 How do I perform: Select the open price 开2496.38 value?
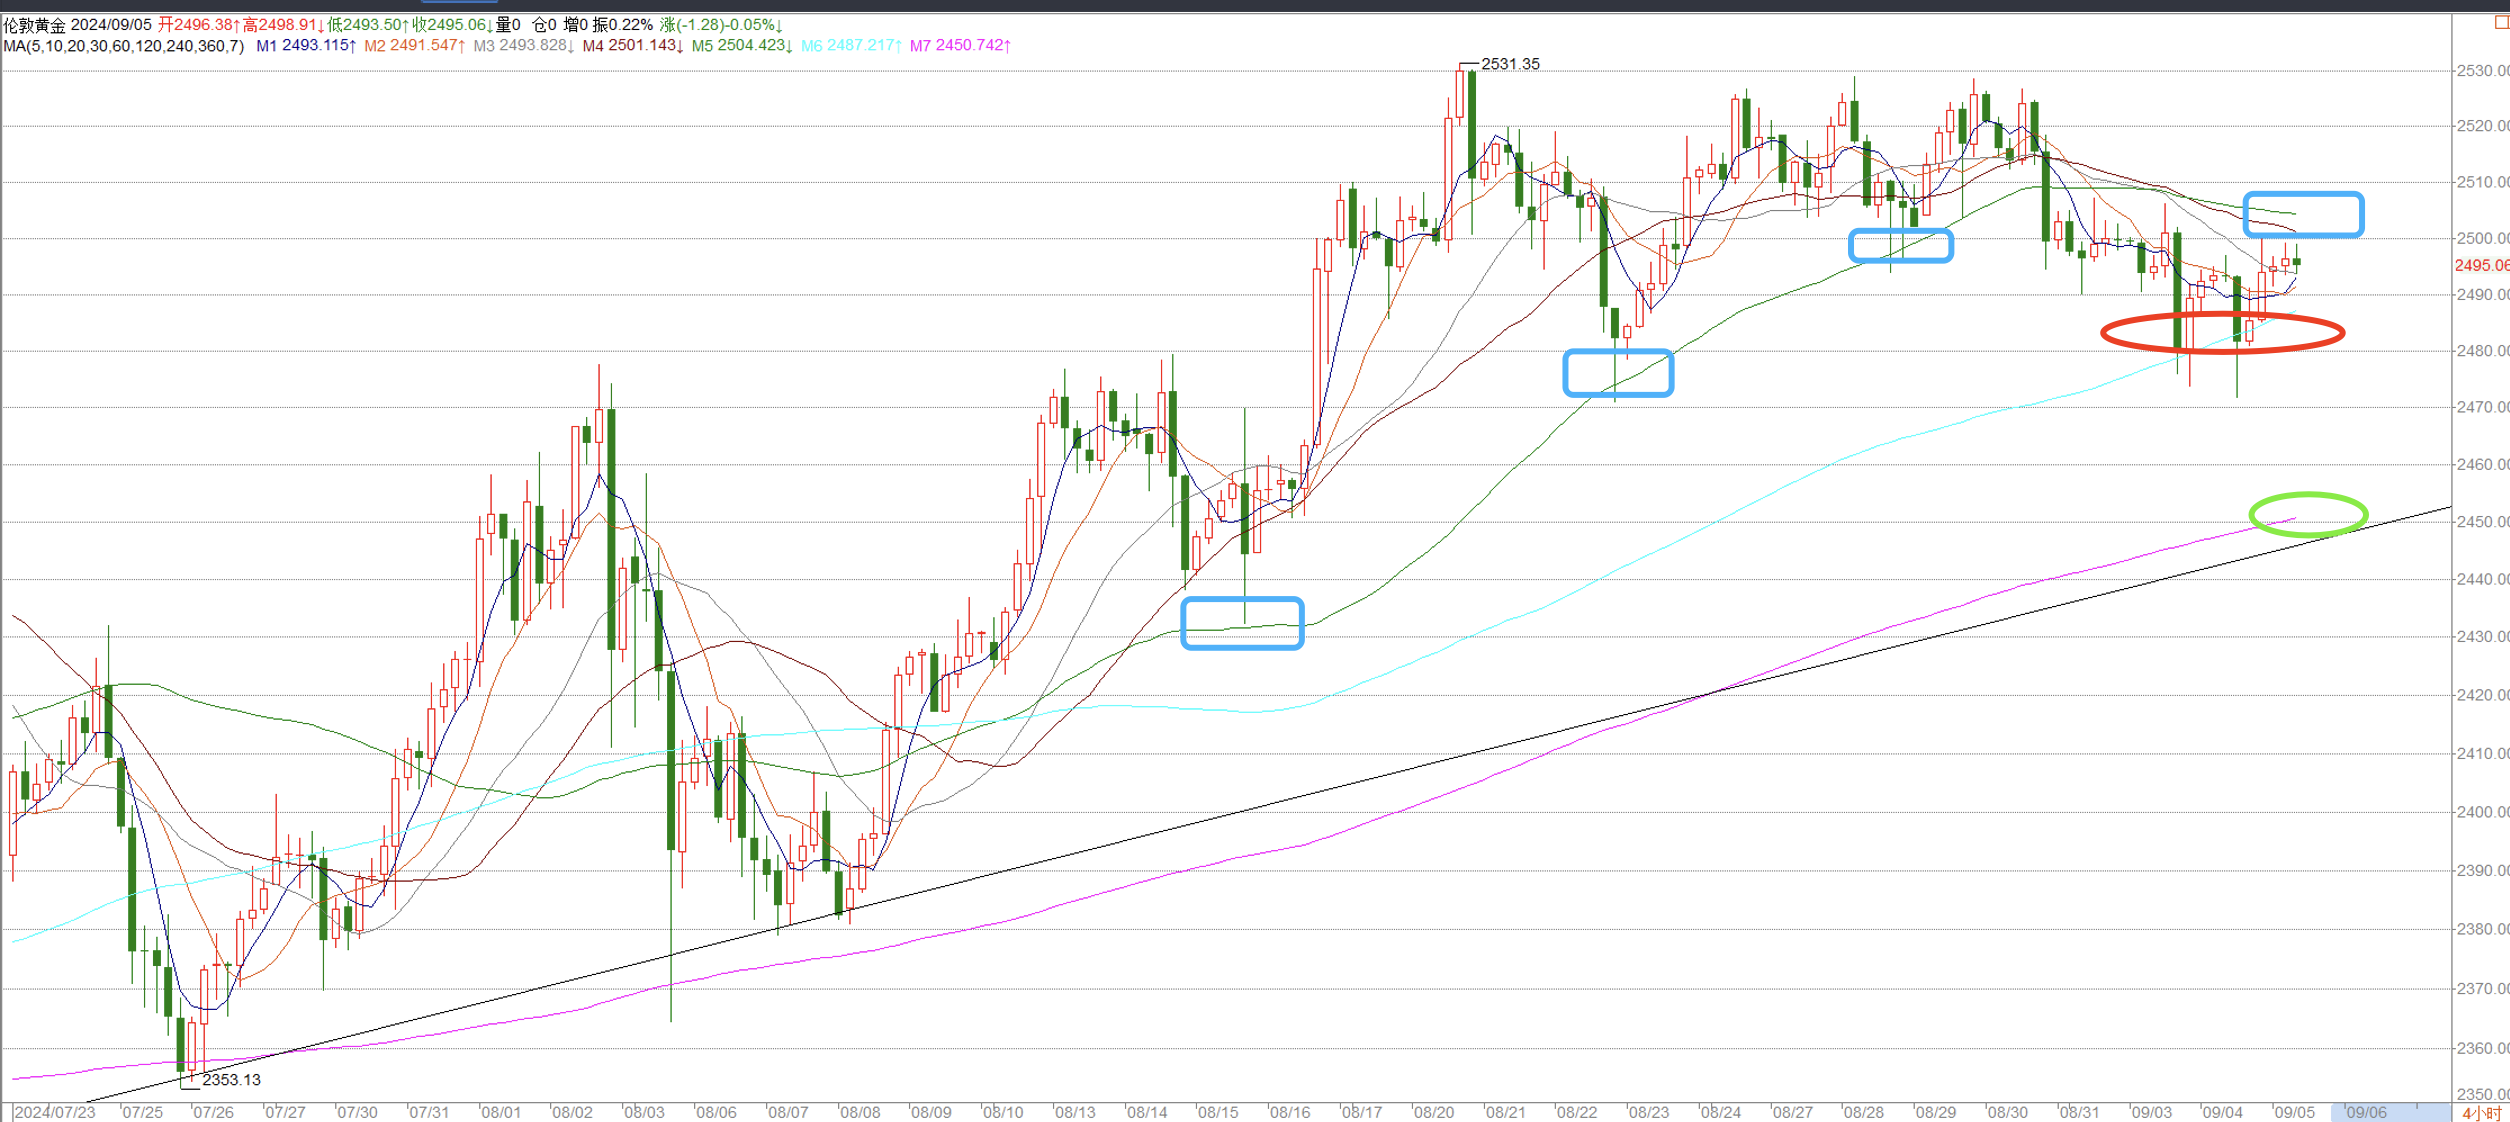pyautogui.click(x=199, y=25)
